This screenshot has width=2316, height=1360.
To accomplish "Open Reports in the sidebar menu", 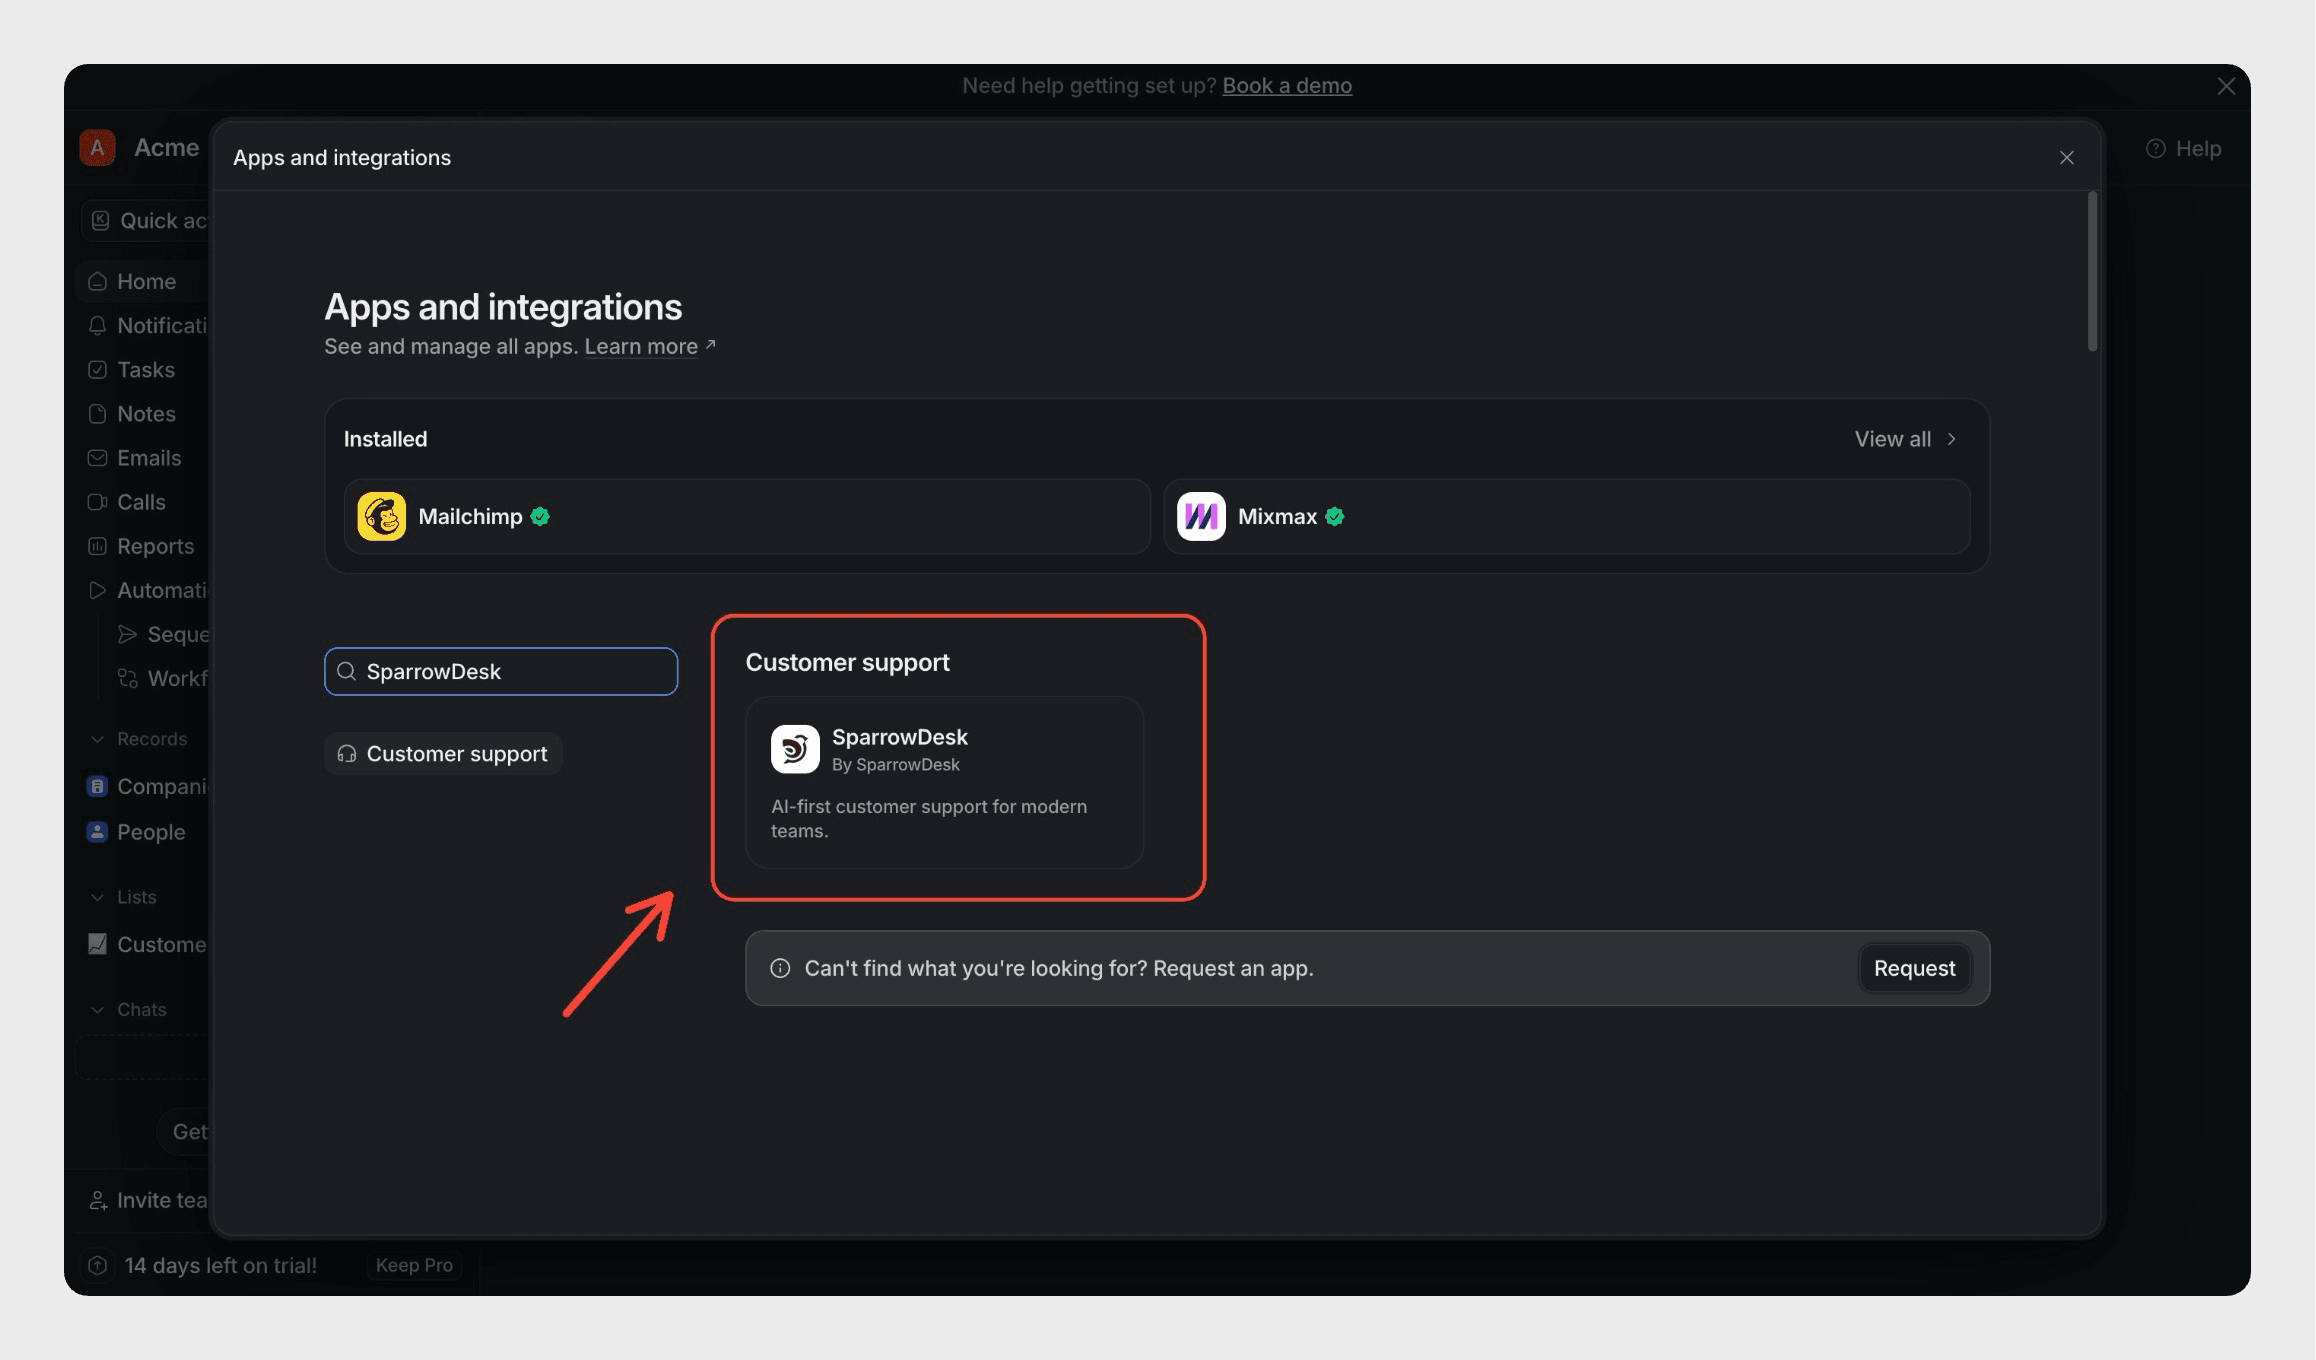I will tap(154, 546).
